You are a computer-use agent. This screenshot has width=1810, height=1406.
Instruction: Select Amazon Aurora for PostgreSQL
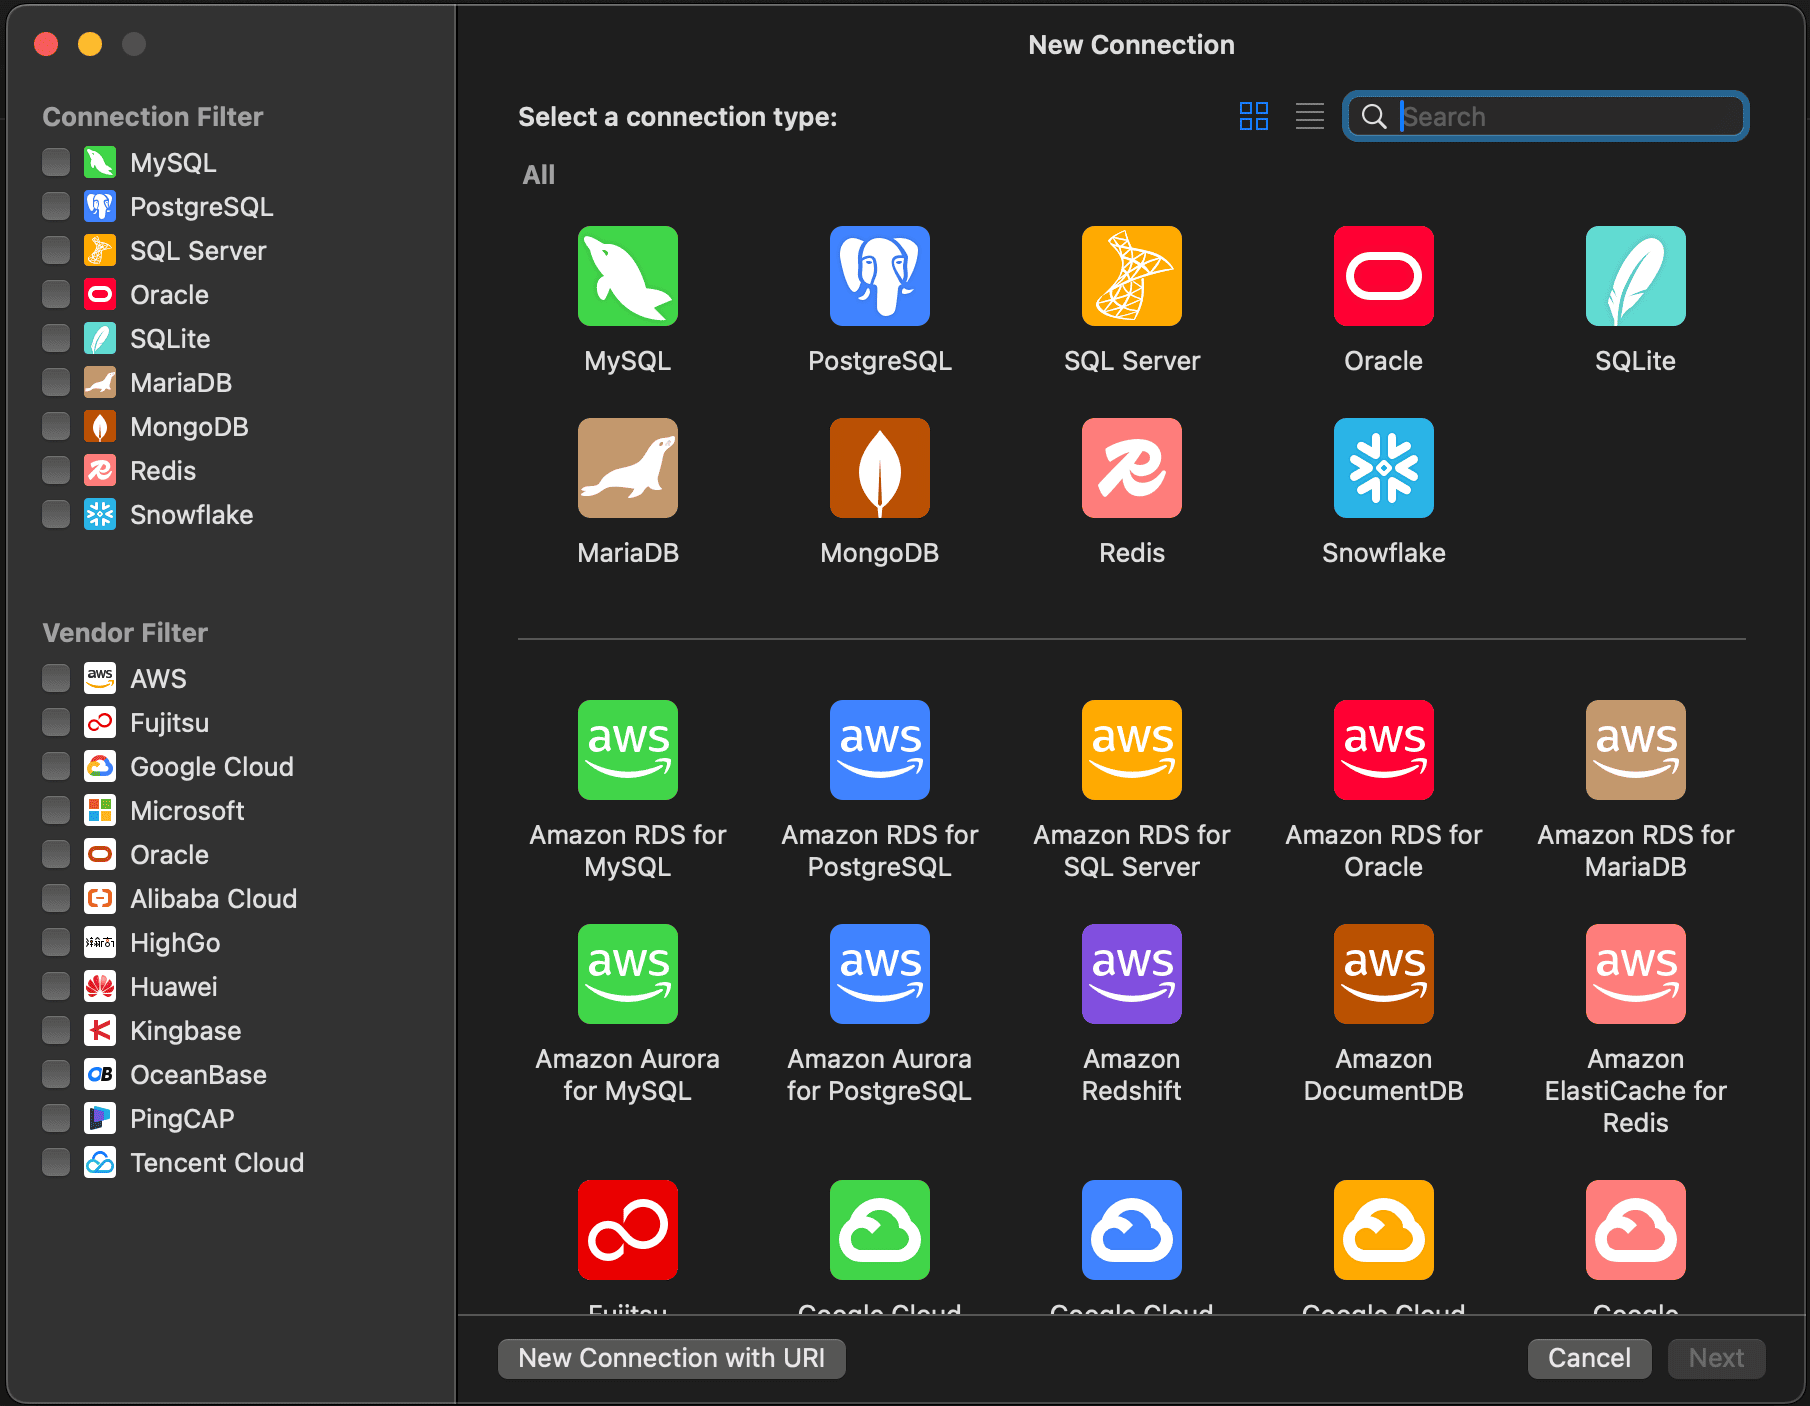click(880, 974)
